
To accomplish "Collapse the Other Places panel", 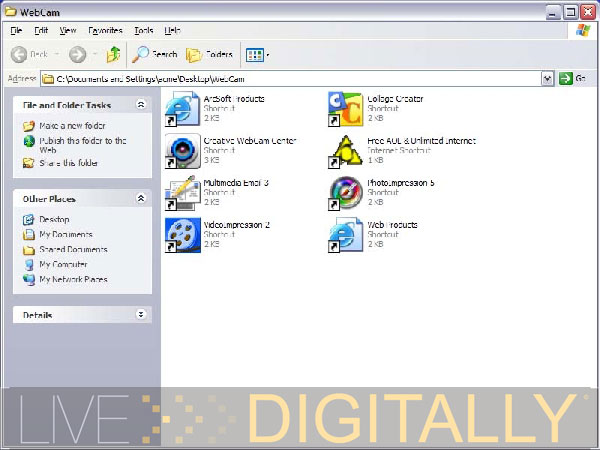I will pyautogui.click(x=141, y=199).
